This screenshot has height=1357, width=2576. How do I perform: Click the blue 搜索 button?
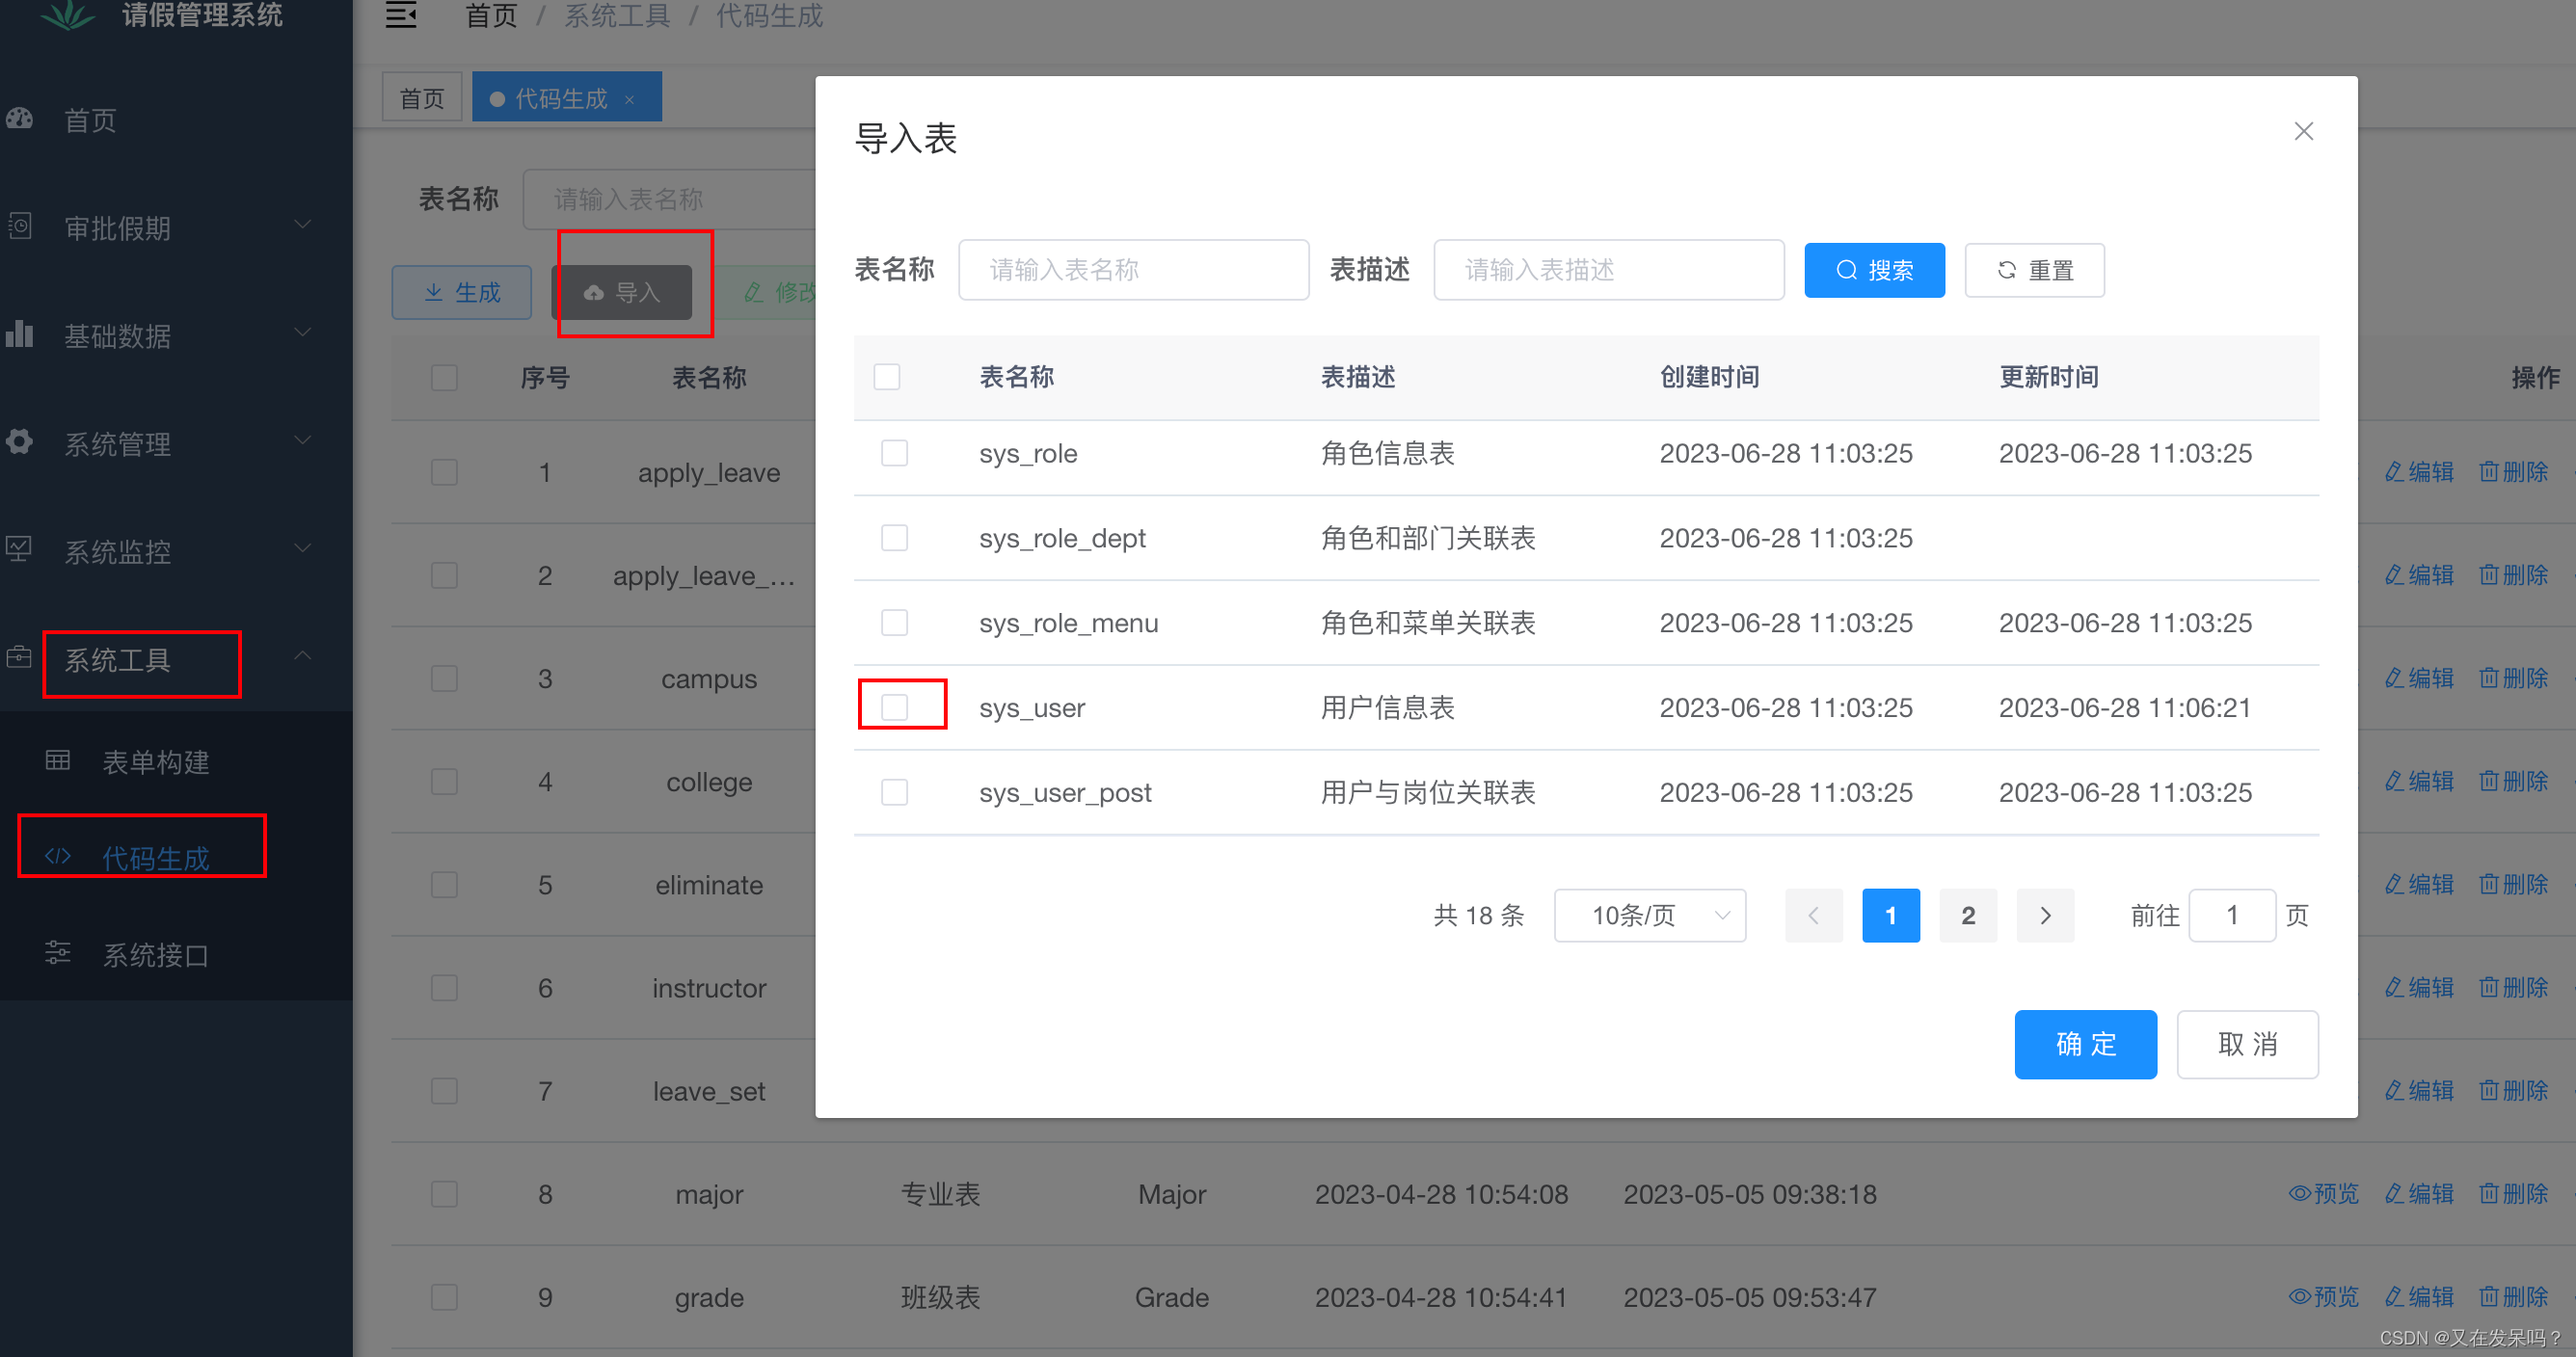[1874, 270]
